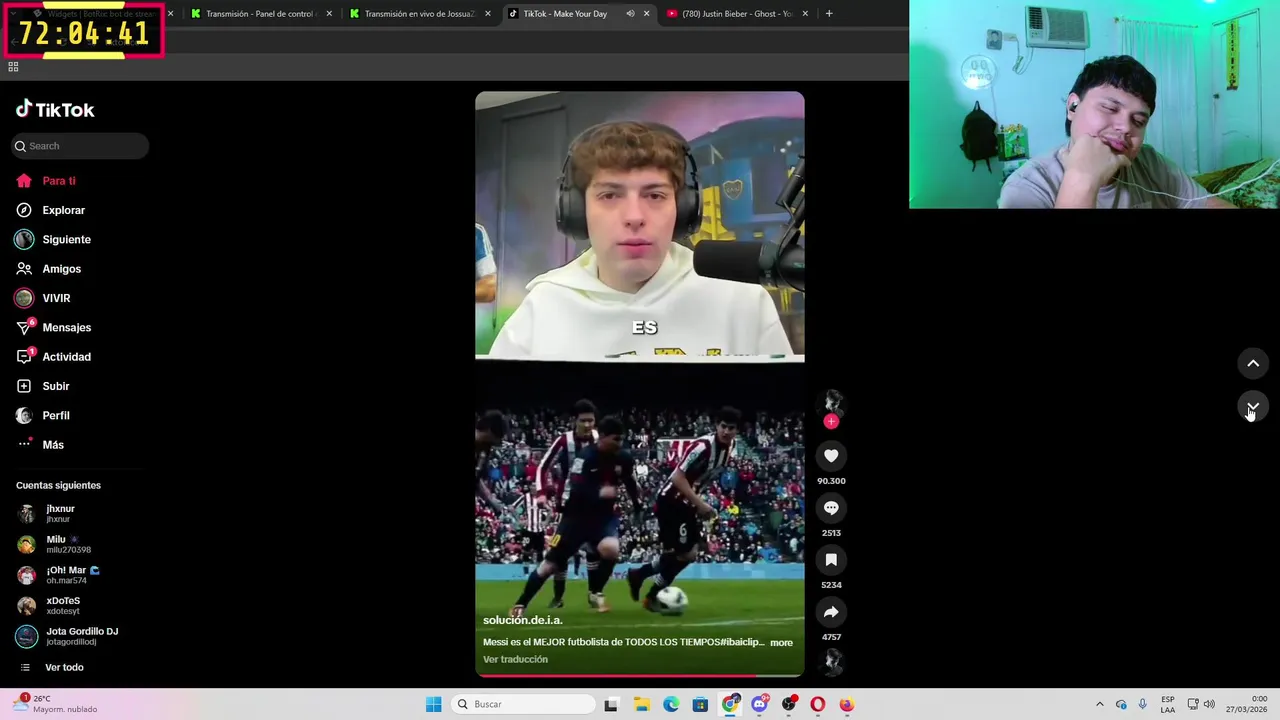Open the browser apps grid icon
The height and width of the screenshot is (720, 1280).
point(13,67)
